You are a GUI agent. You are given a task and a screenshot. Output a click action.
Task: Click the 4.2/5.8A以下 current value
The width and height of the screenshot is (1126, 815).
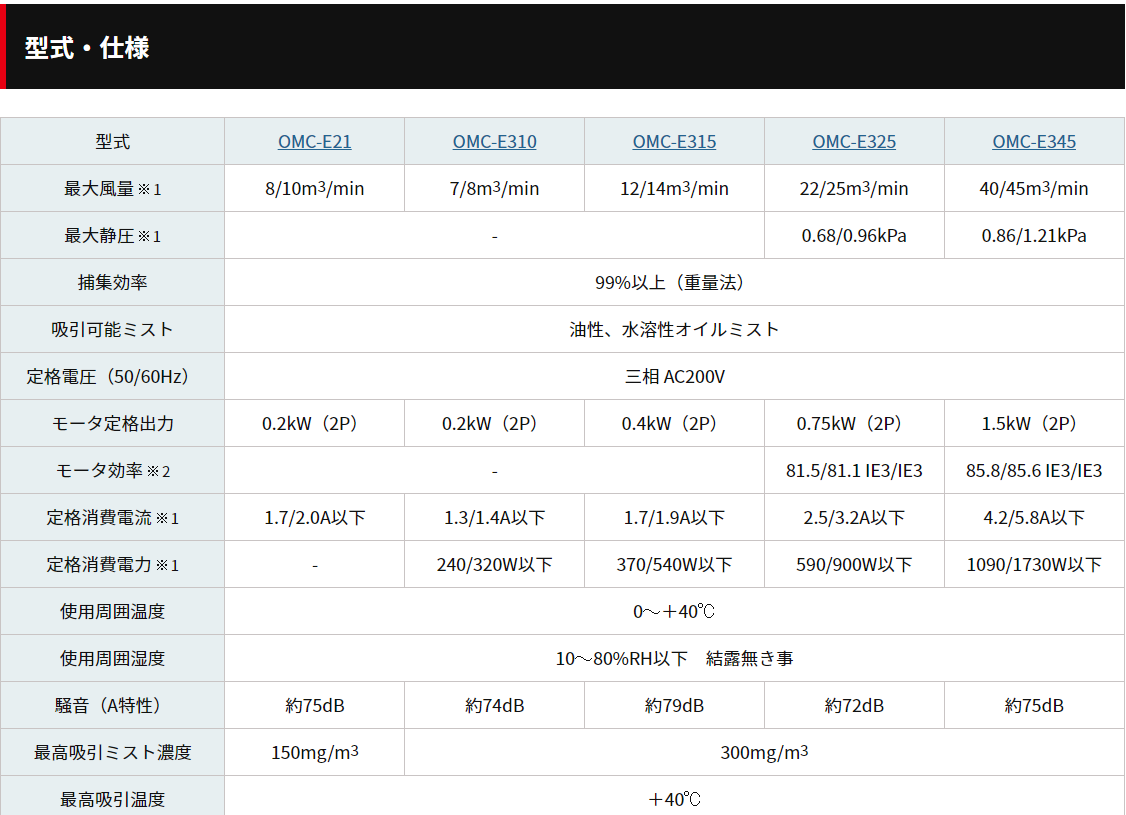coord(1034,518)
